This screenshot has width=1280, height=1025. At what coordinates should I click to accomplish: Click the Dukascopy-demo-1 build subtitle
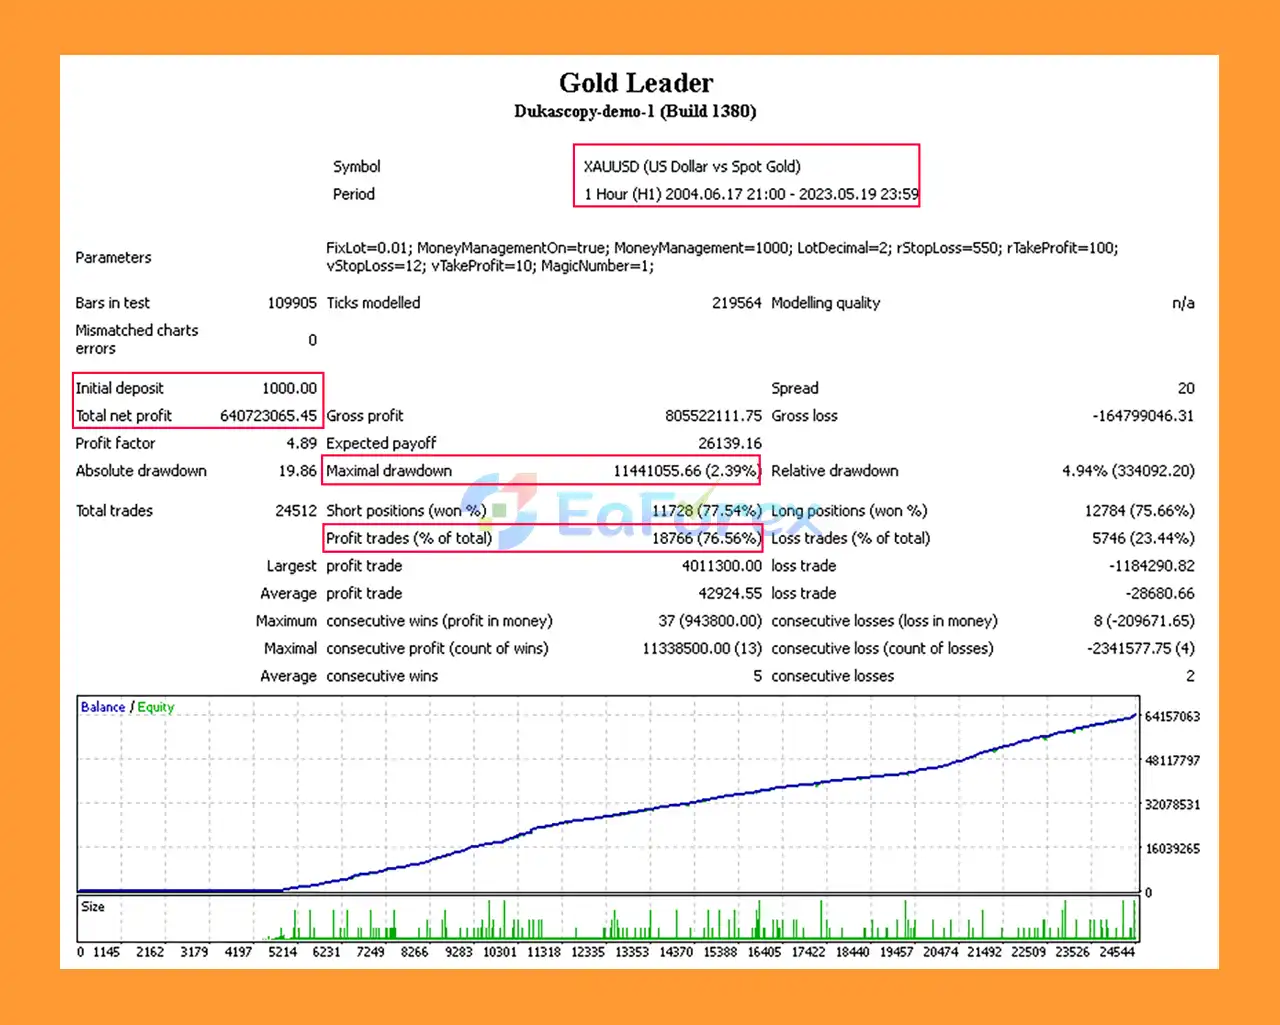635,111
